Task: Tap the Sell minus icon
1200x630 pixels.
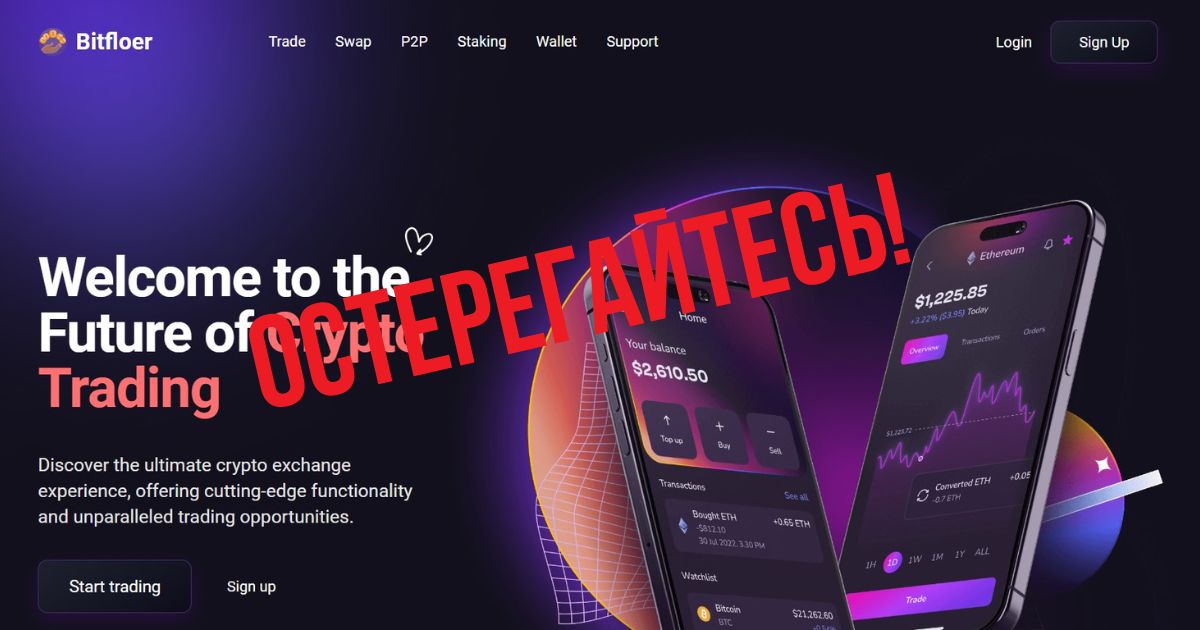Action: (770, 431)
